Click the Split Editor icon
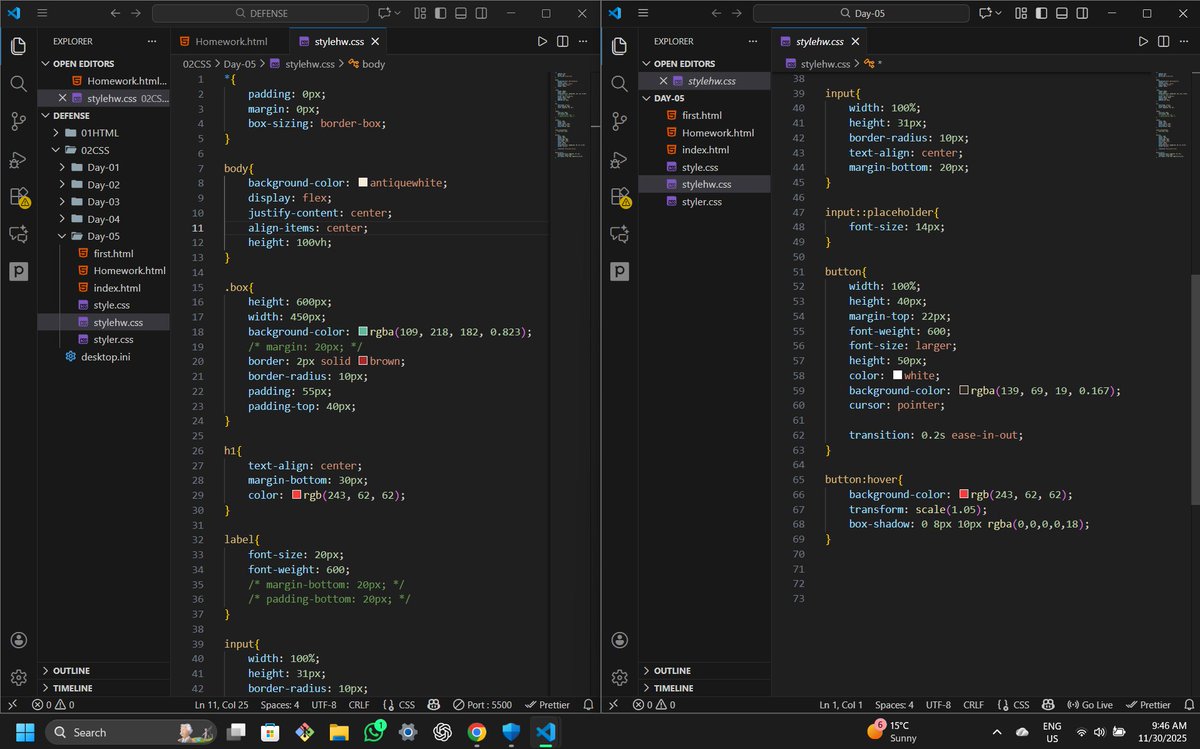The image size is (1200, 749). tap(562, 41)
